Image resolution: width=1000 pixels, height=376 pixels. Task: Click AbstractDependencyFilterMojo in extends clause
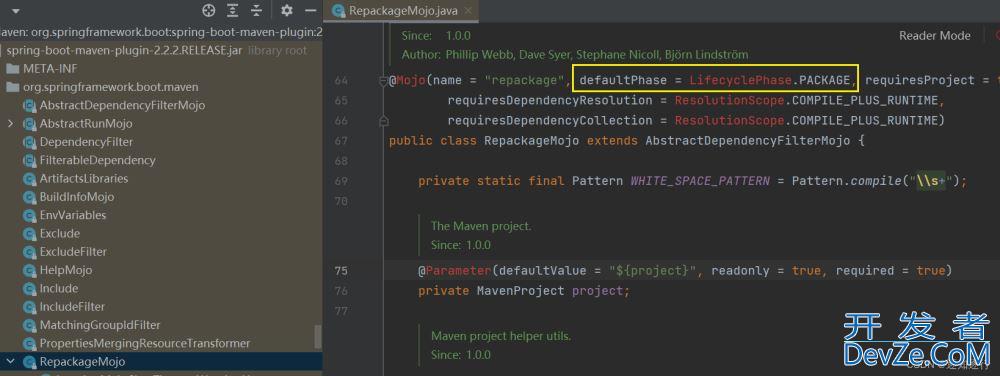pos(747,141)
